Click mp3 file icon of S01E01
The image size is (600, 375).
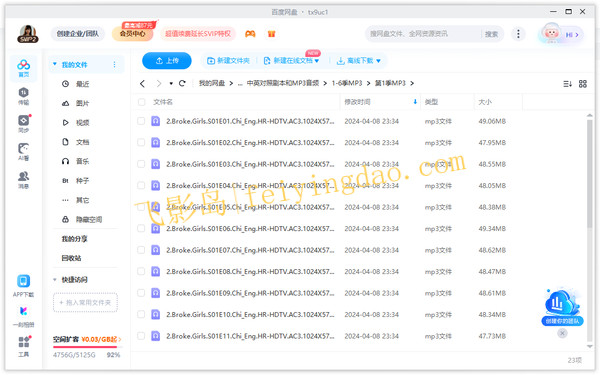click(155, 121)
